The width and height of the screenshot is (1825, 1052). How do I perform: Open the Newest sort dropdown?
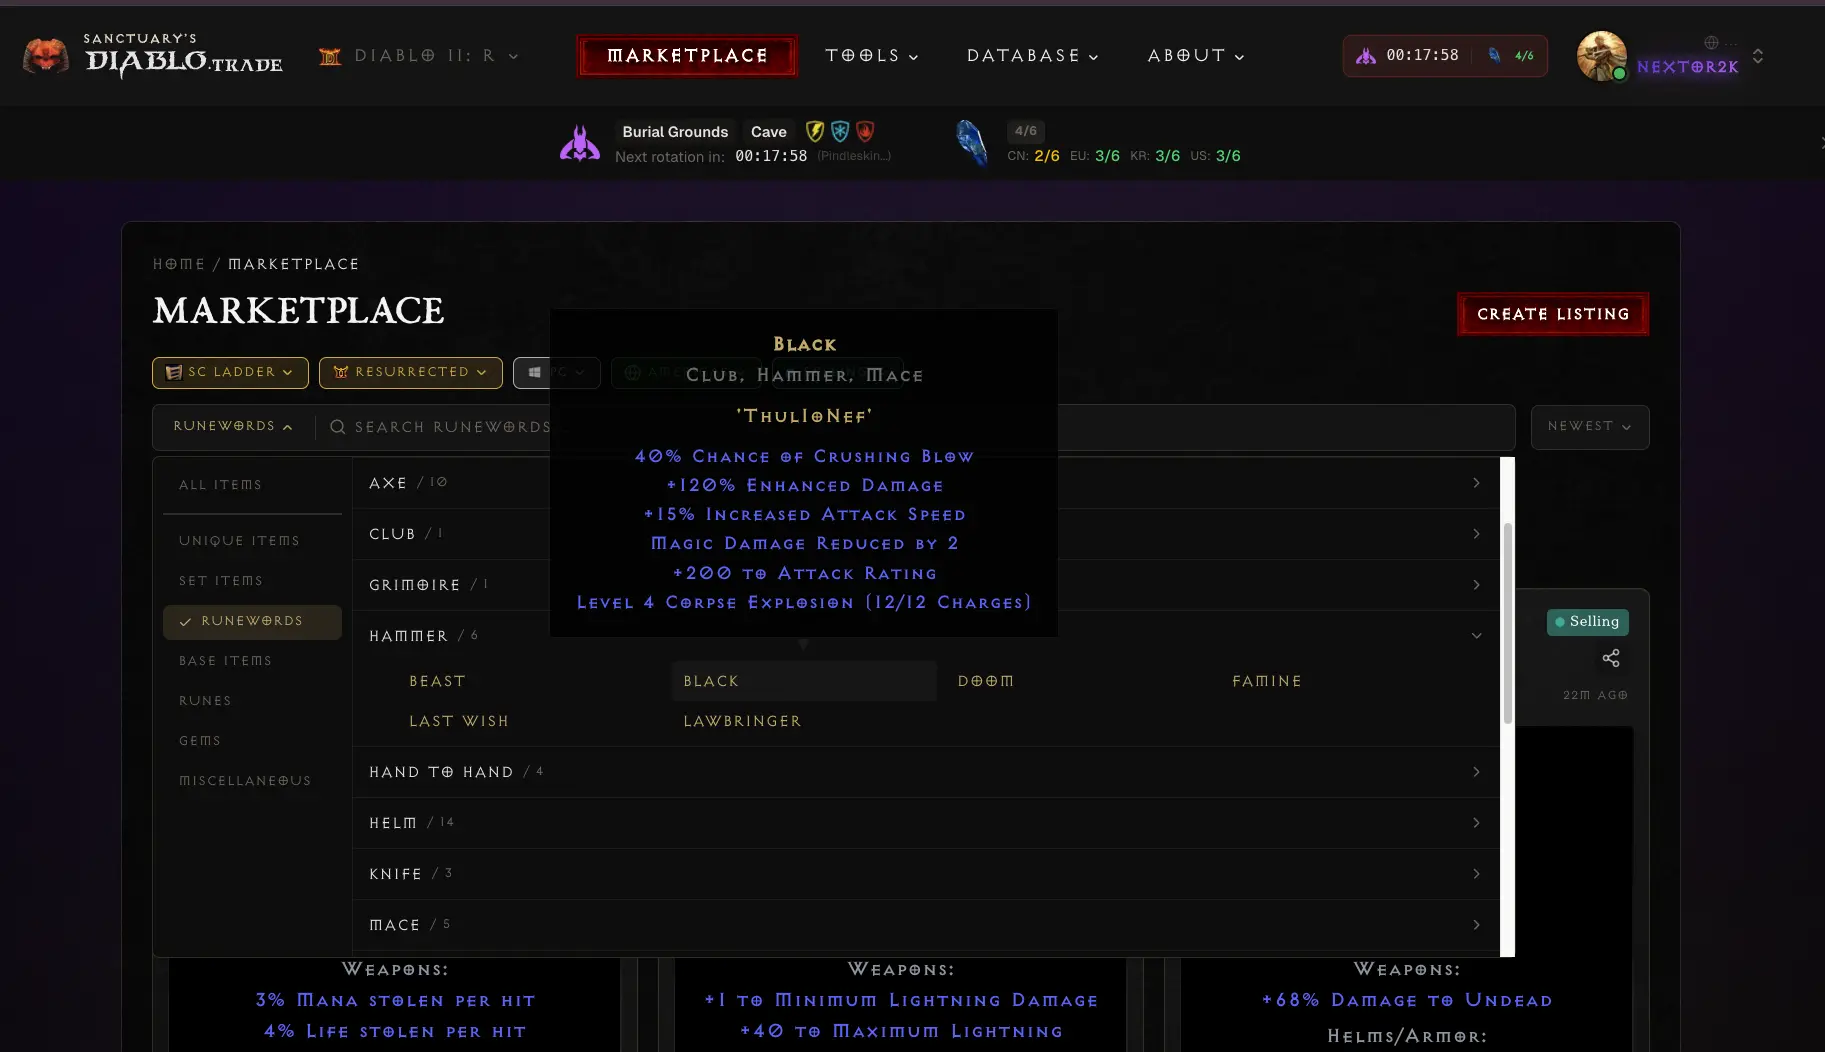pos(1589,427)
